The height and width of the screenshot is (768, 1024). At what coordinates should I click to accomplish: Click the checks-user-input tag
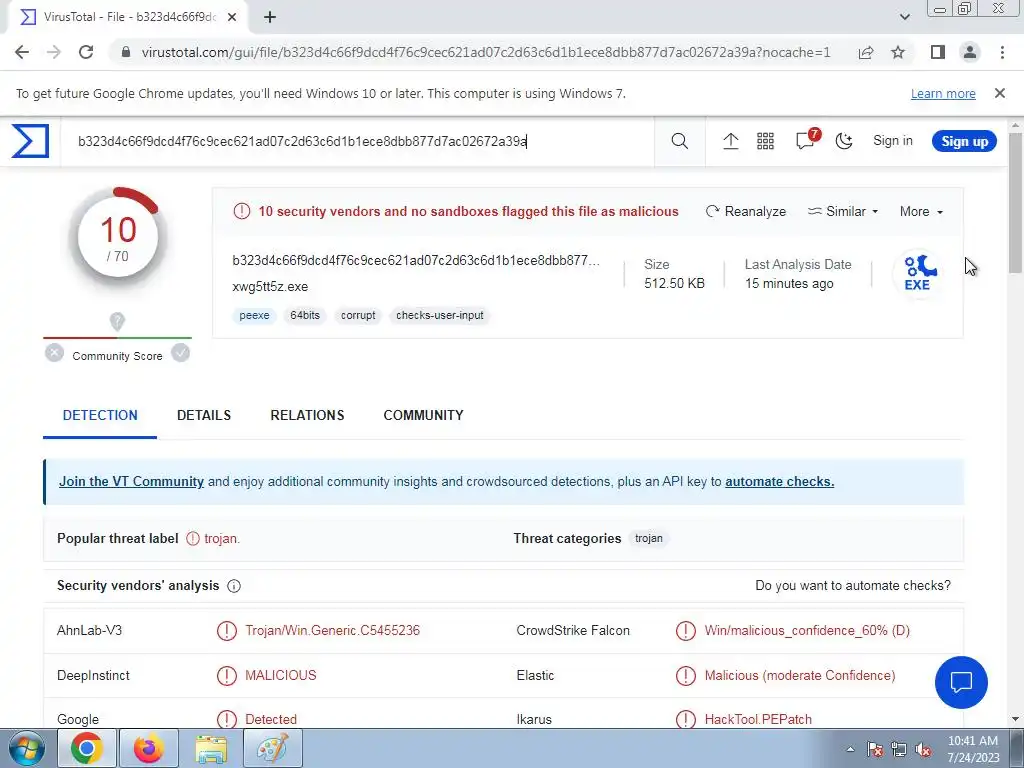(x=440, y=315)
